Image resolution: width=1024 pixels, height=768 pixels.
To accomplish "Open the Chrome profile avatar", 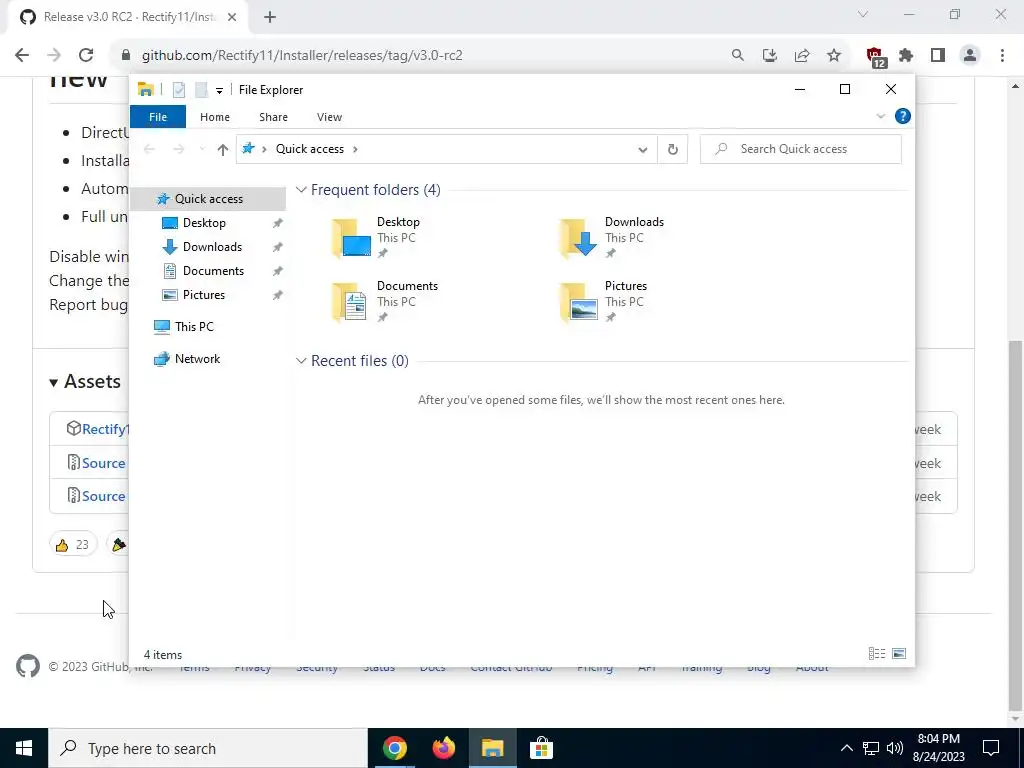I will click(970, 56).
